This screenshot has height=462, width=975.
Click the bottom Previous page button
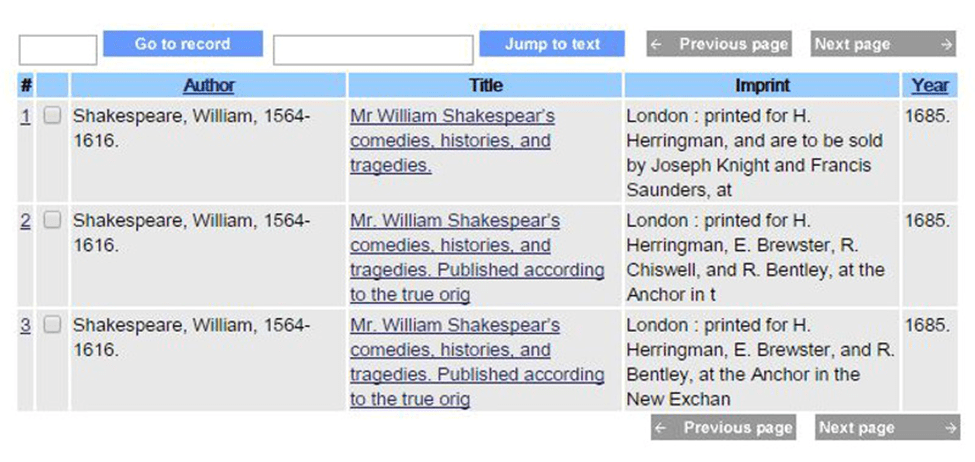pos(723,428)
